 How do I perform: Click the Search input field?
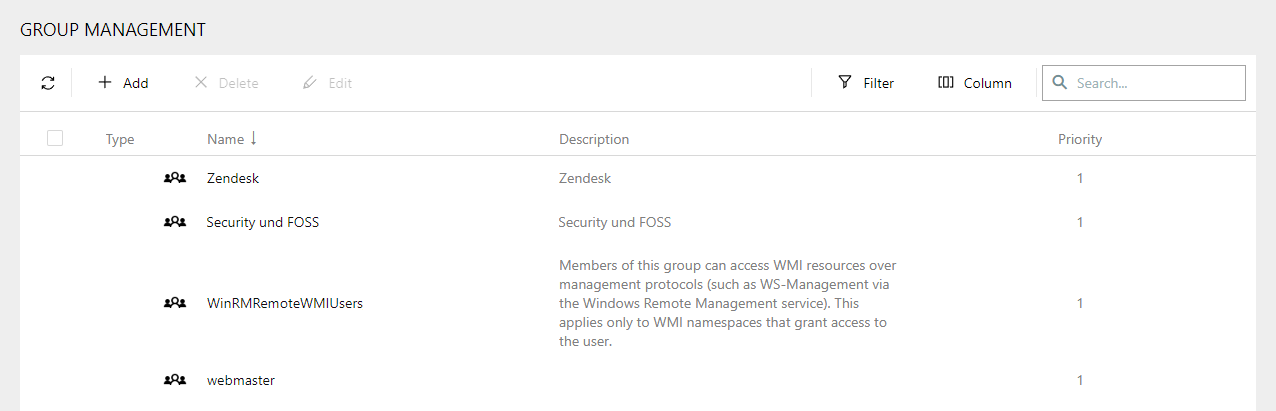[x=1155, y=83]
